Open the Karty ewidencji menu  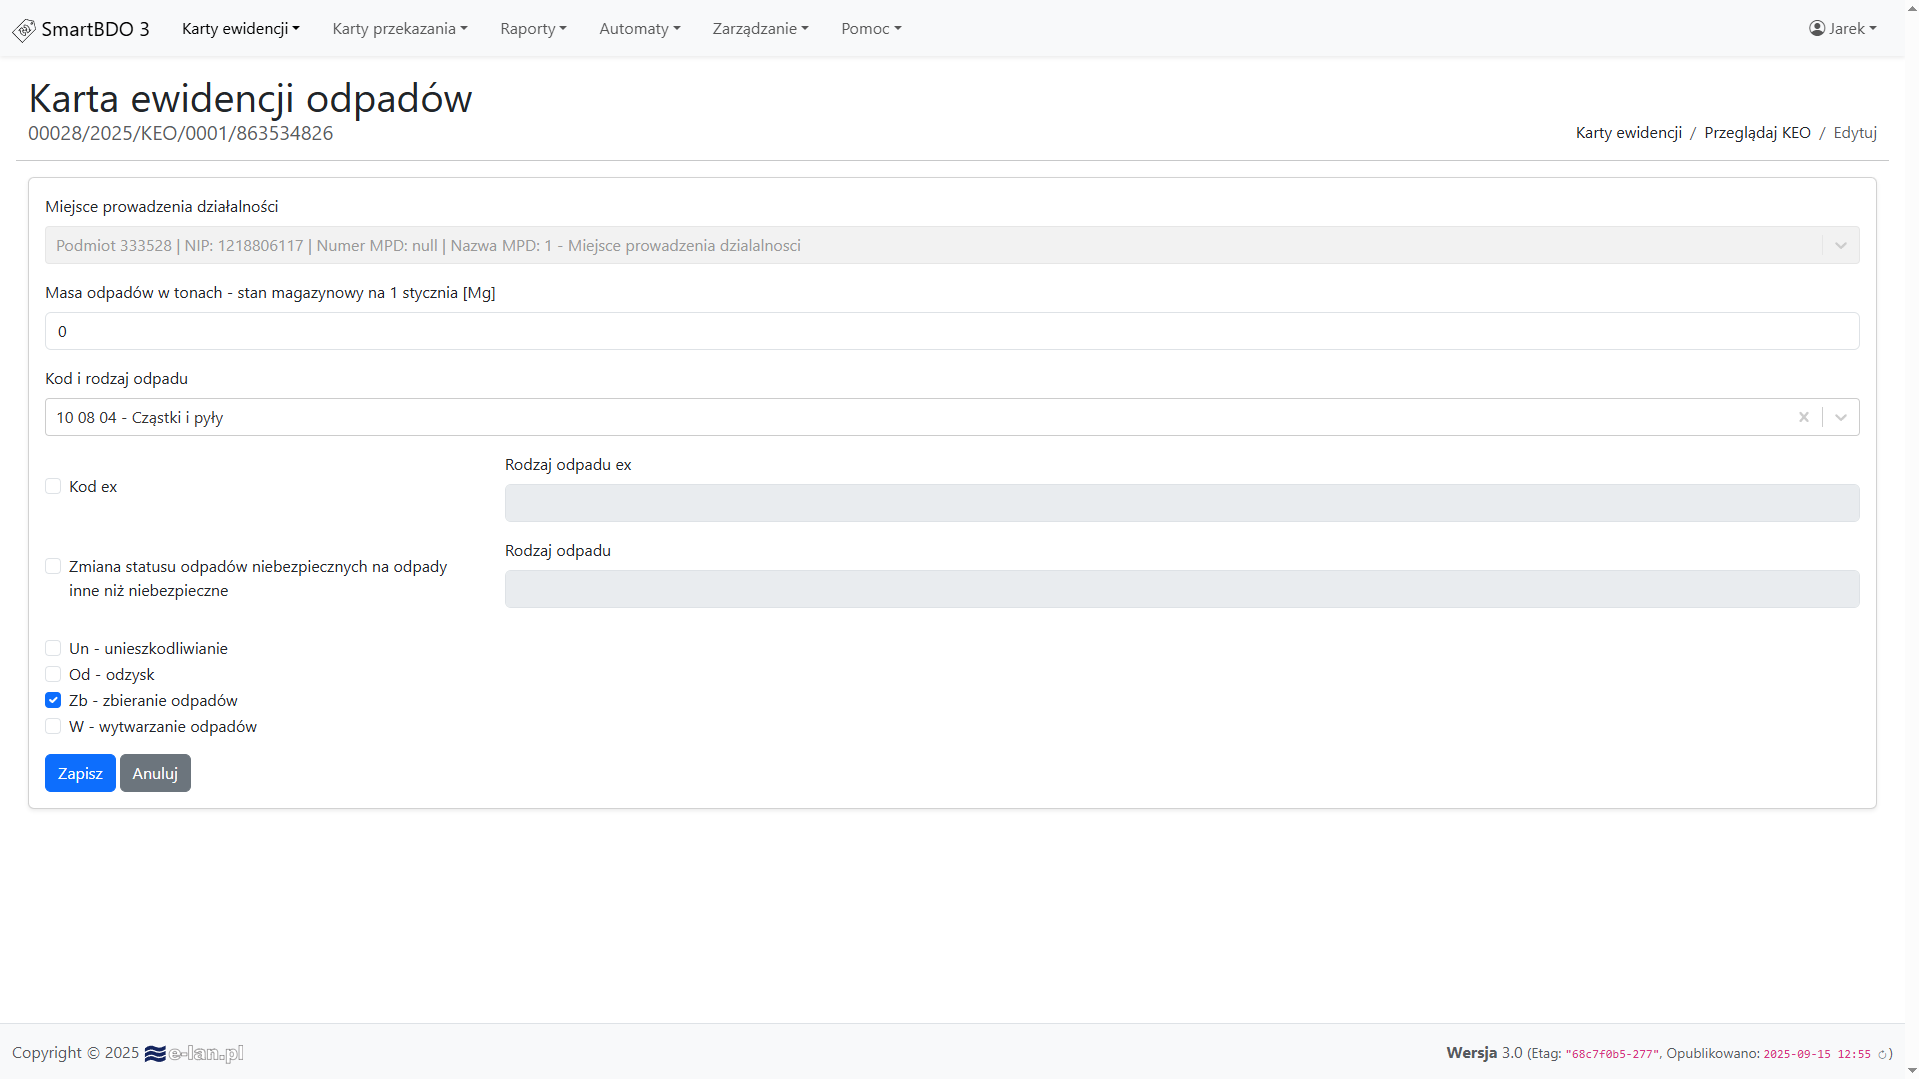[x=240, y=28]
